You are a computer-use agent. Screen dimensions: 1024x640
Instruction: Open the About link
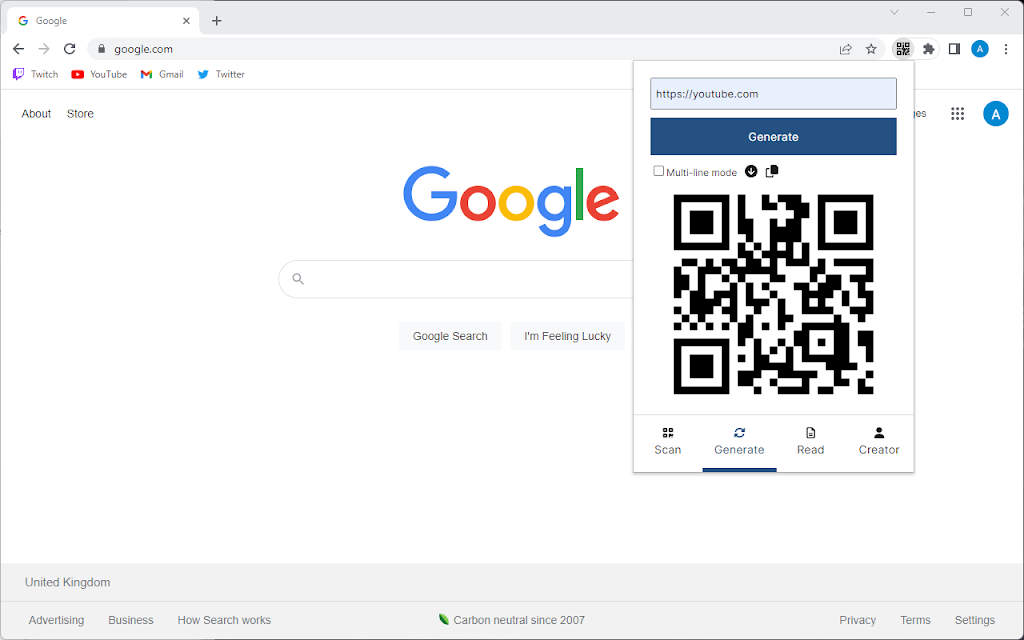click(36, 114)
